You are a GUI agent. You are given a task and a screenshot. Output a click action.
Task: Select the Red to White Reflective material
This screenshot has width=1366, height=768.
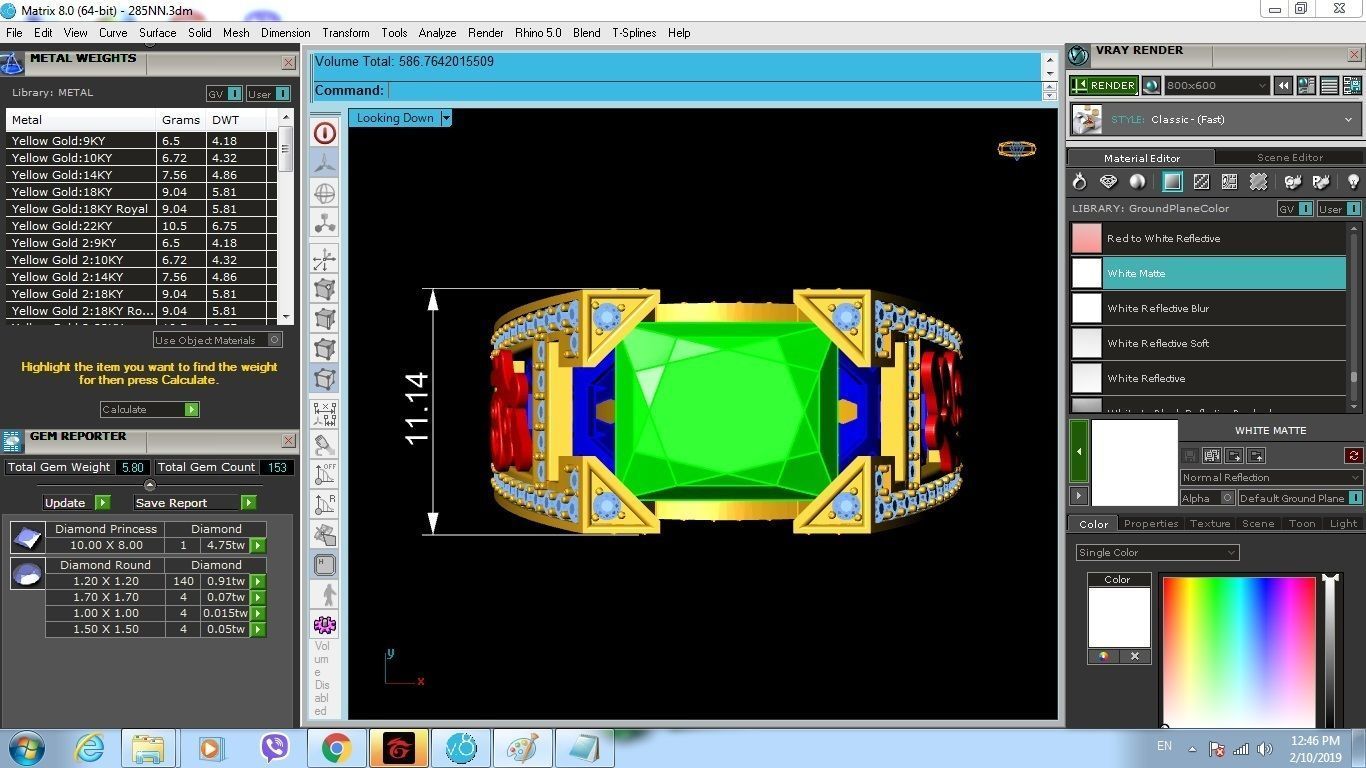(x=1208, y=238)
